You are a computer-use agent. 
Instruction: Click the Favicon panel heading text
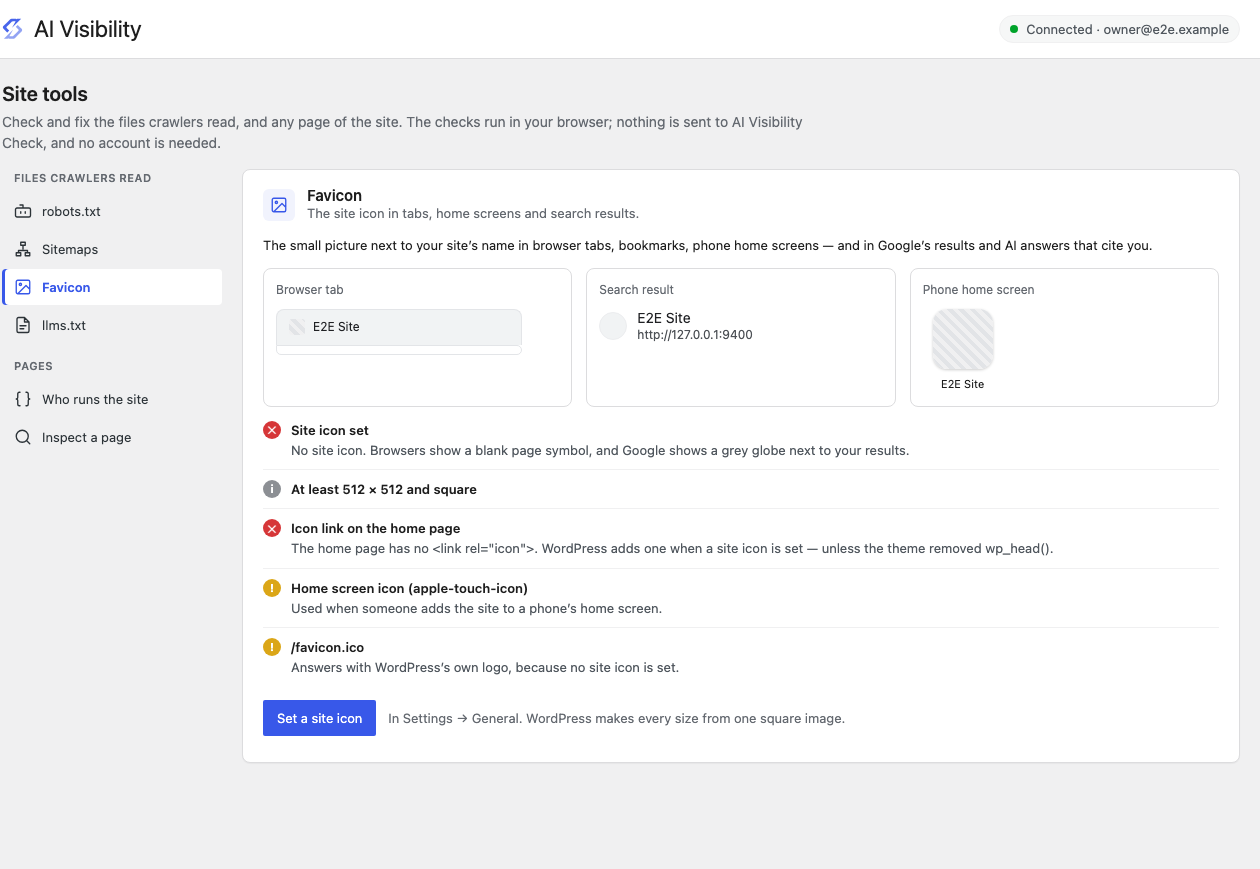(334, 196)
